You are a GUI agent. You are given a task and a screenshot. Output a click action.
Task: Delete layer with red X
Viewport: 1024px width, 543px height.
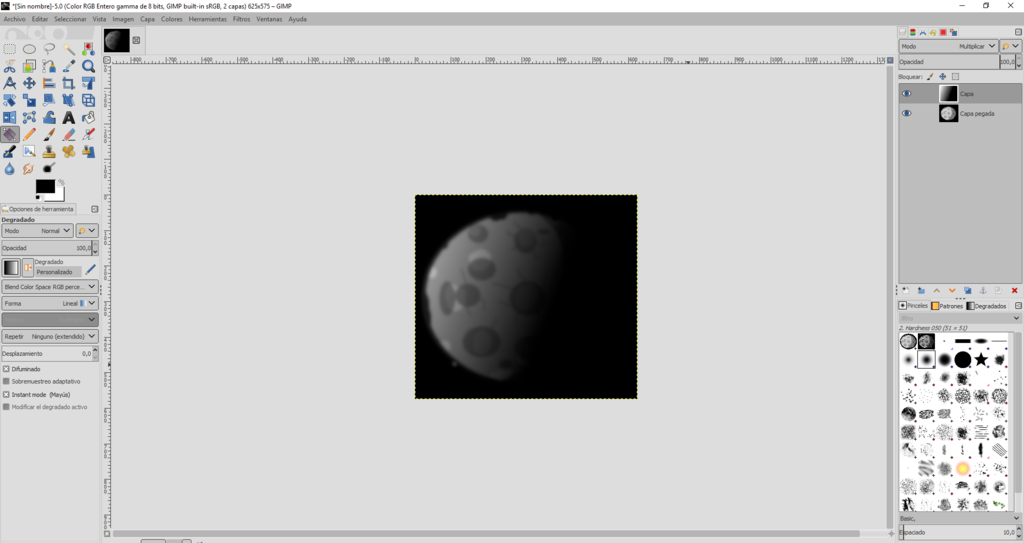pos(1014,290)
